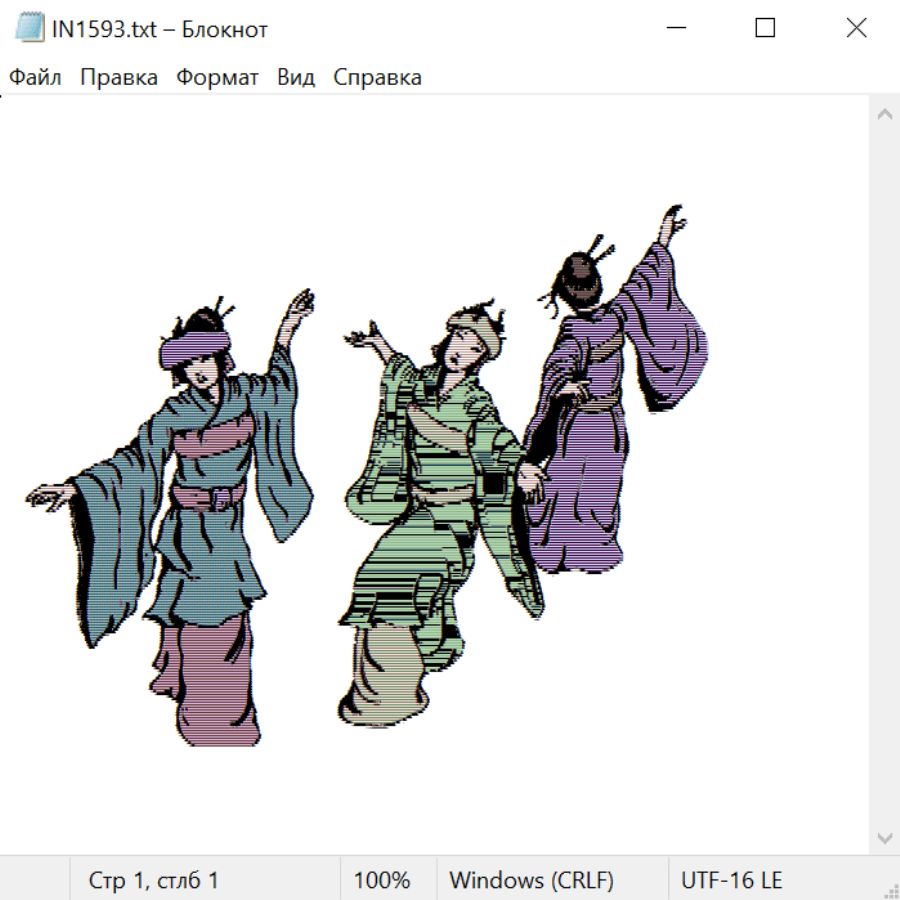Close the IN1593.txt window

856,28
